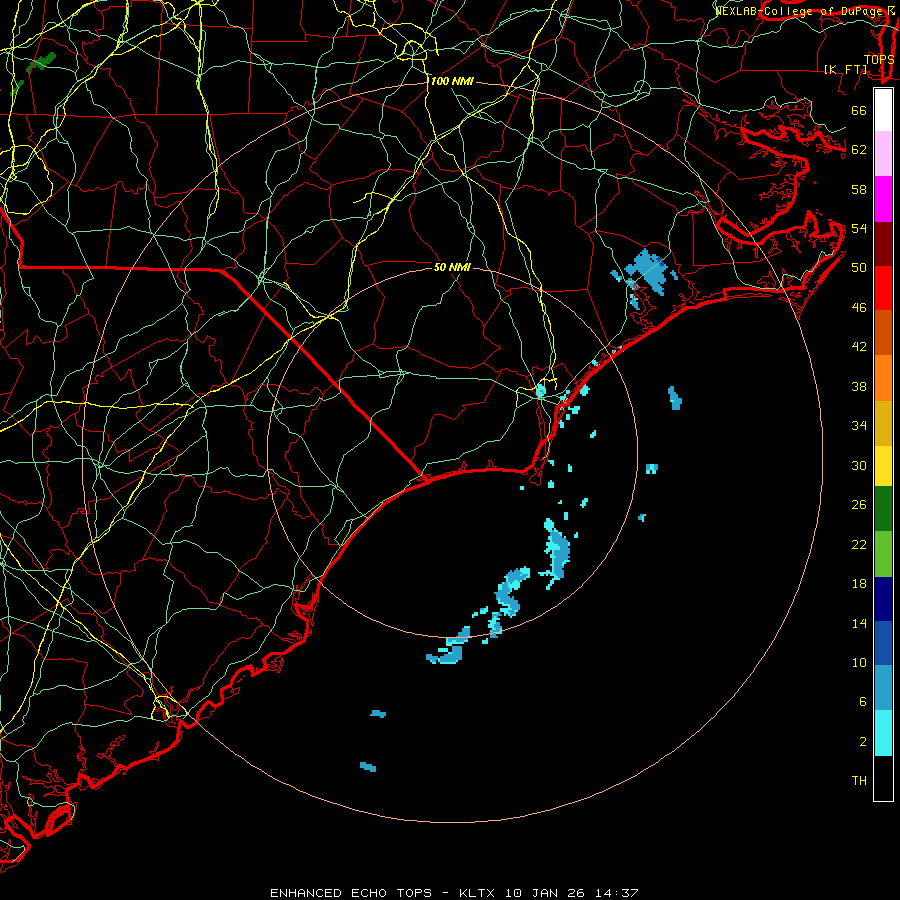Select the 'KLTX' radar site identifier
Image resolution: width=900 pixels, height=900 pixels.
coord(479,893)
